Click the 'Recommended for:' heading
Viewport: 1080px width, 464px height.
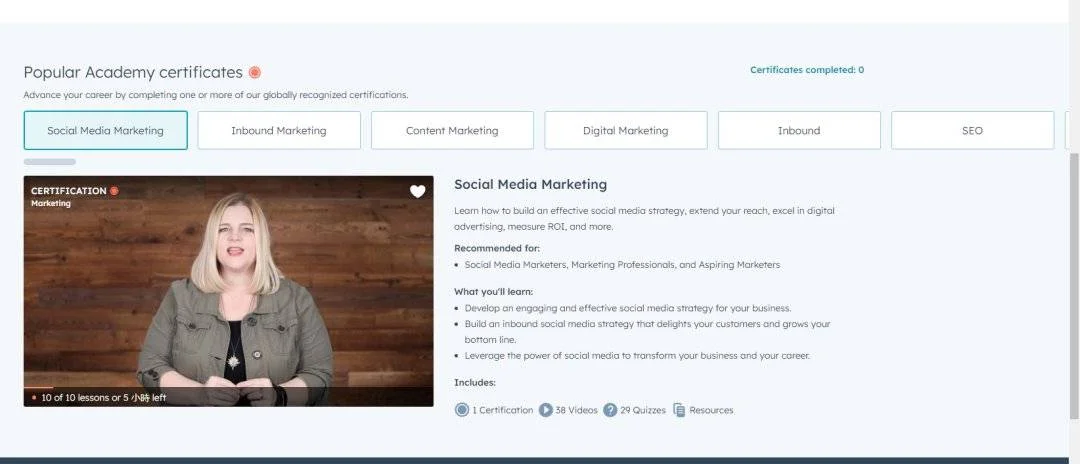pos(497,248)
